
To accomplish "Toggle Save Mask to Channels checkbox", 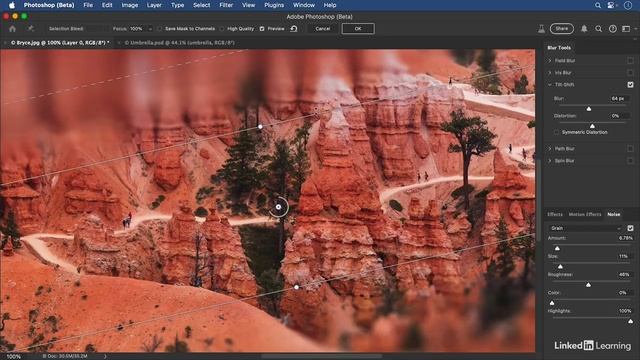I will pos(160,29).
